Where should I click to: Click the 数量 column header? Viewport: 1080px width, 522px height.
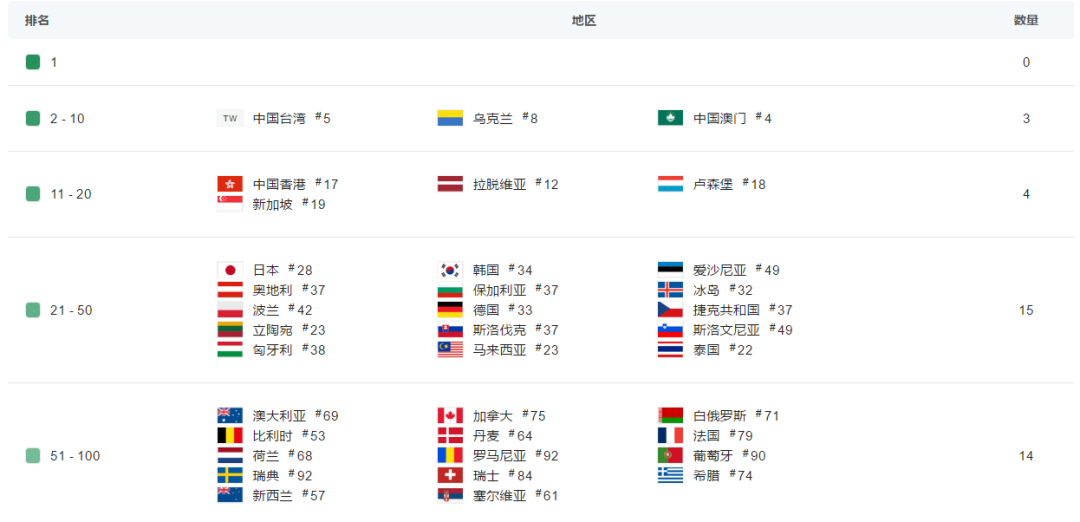(1026, 20)
